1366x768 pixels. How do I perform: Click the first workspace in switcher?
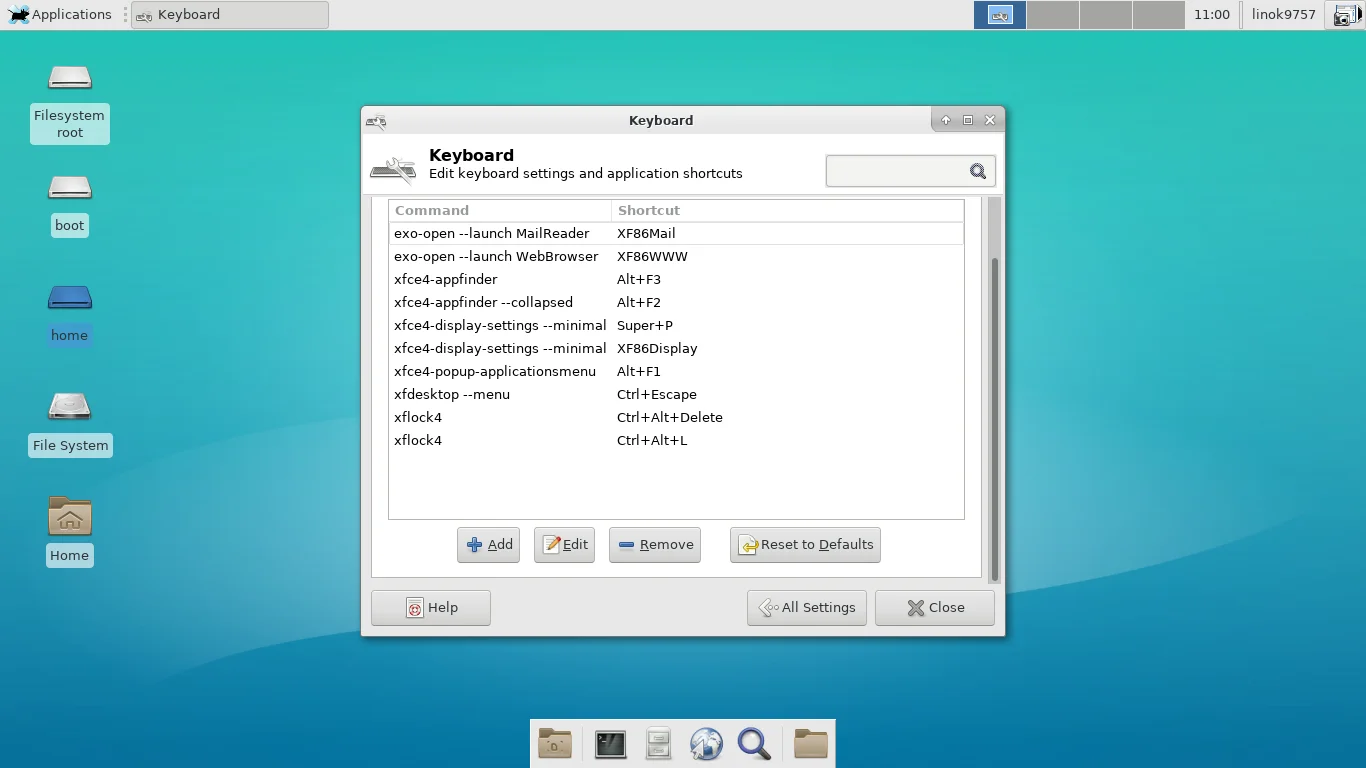click(x=1000, y=15)
